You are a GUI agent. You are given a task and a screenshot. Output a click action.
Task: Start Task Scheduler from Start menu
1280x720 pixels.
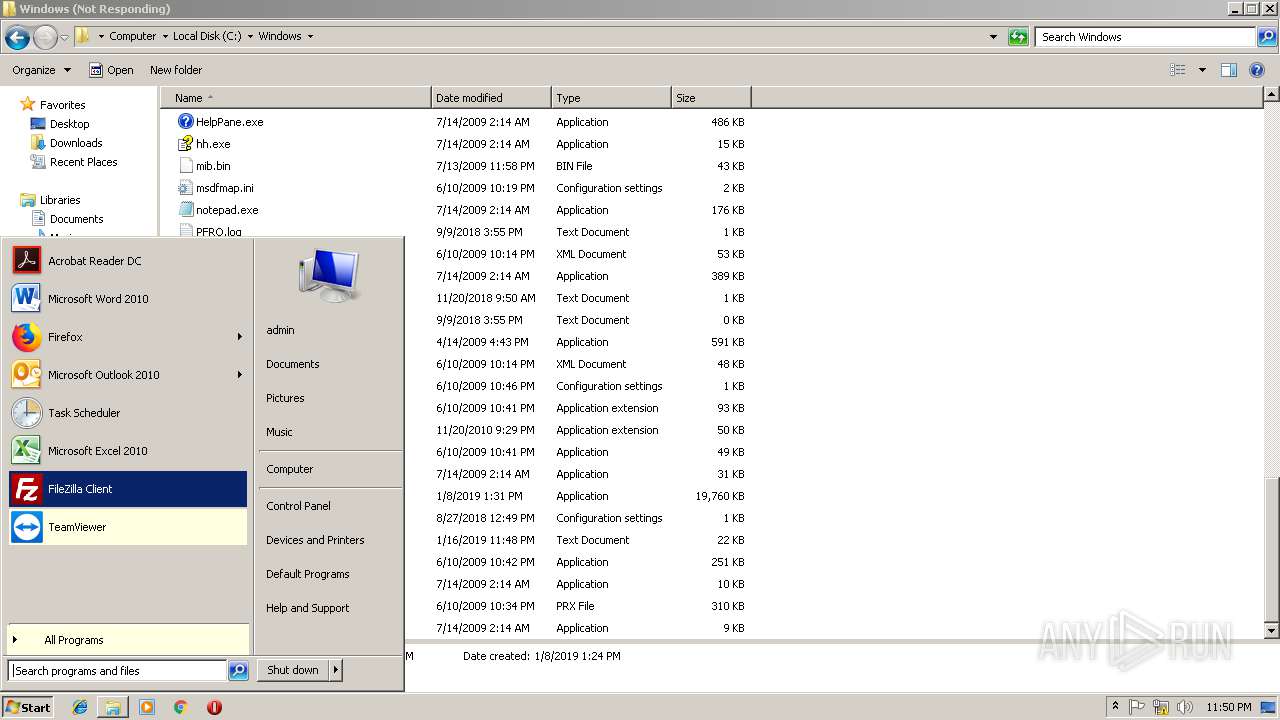tap(128, 413)
